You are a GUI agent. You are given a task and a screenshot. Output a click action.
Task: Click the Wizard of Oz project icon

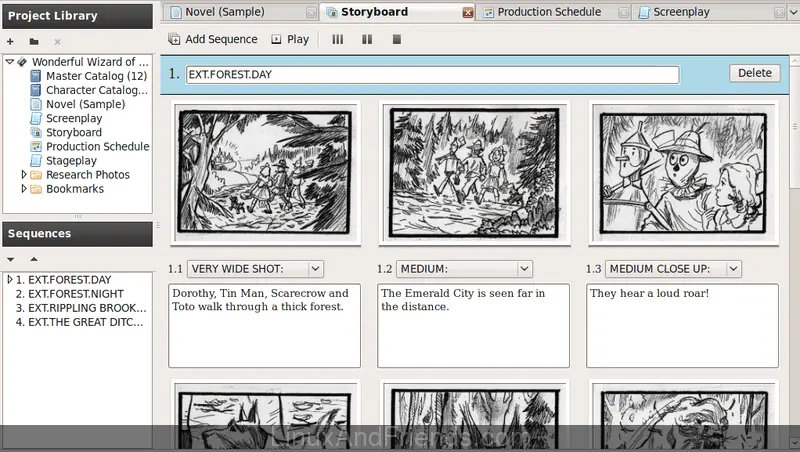click(22, 62)
